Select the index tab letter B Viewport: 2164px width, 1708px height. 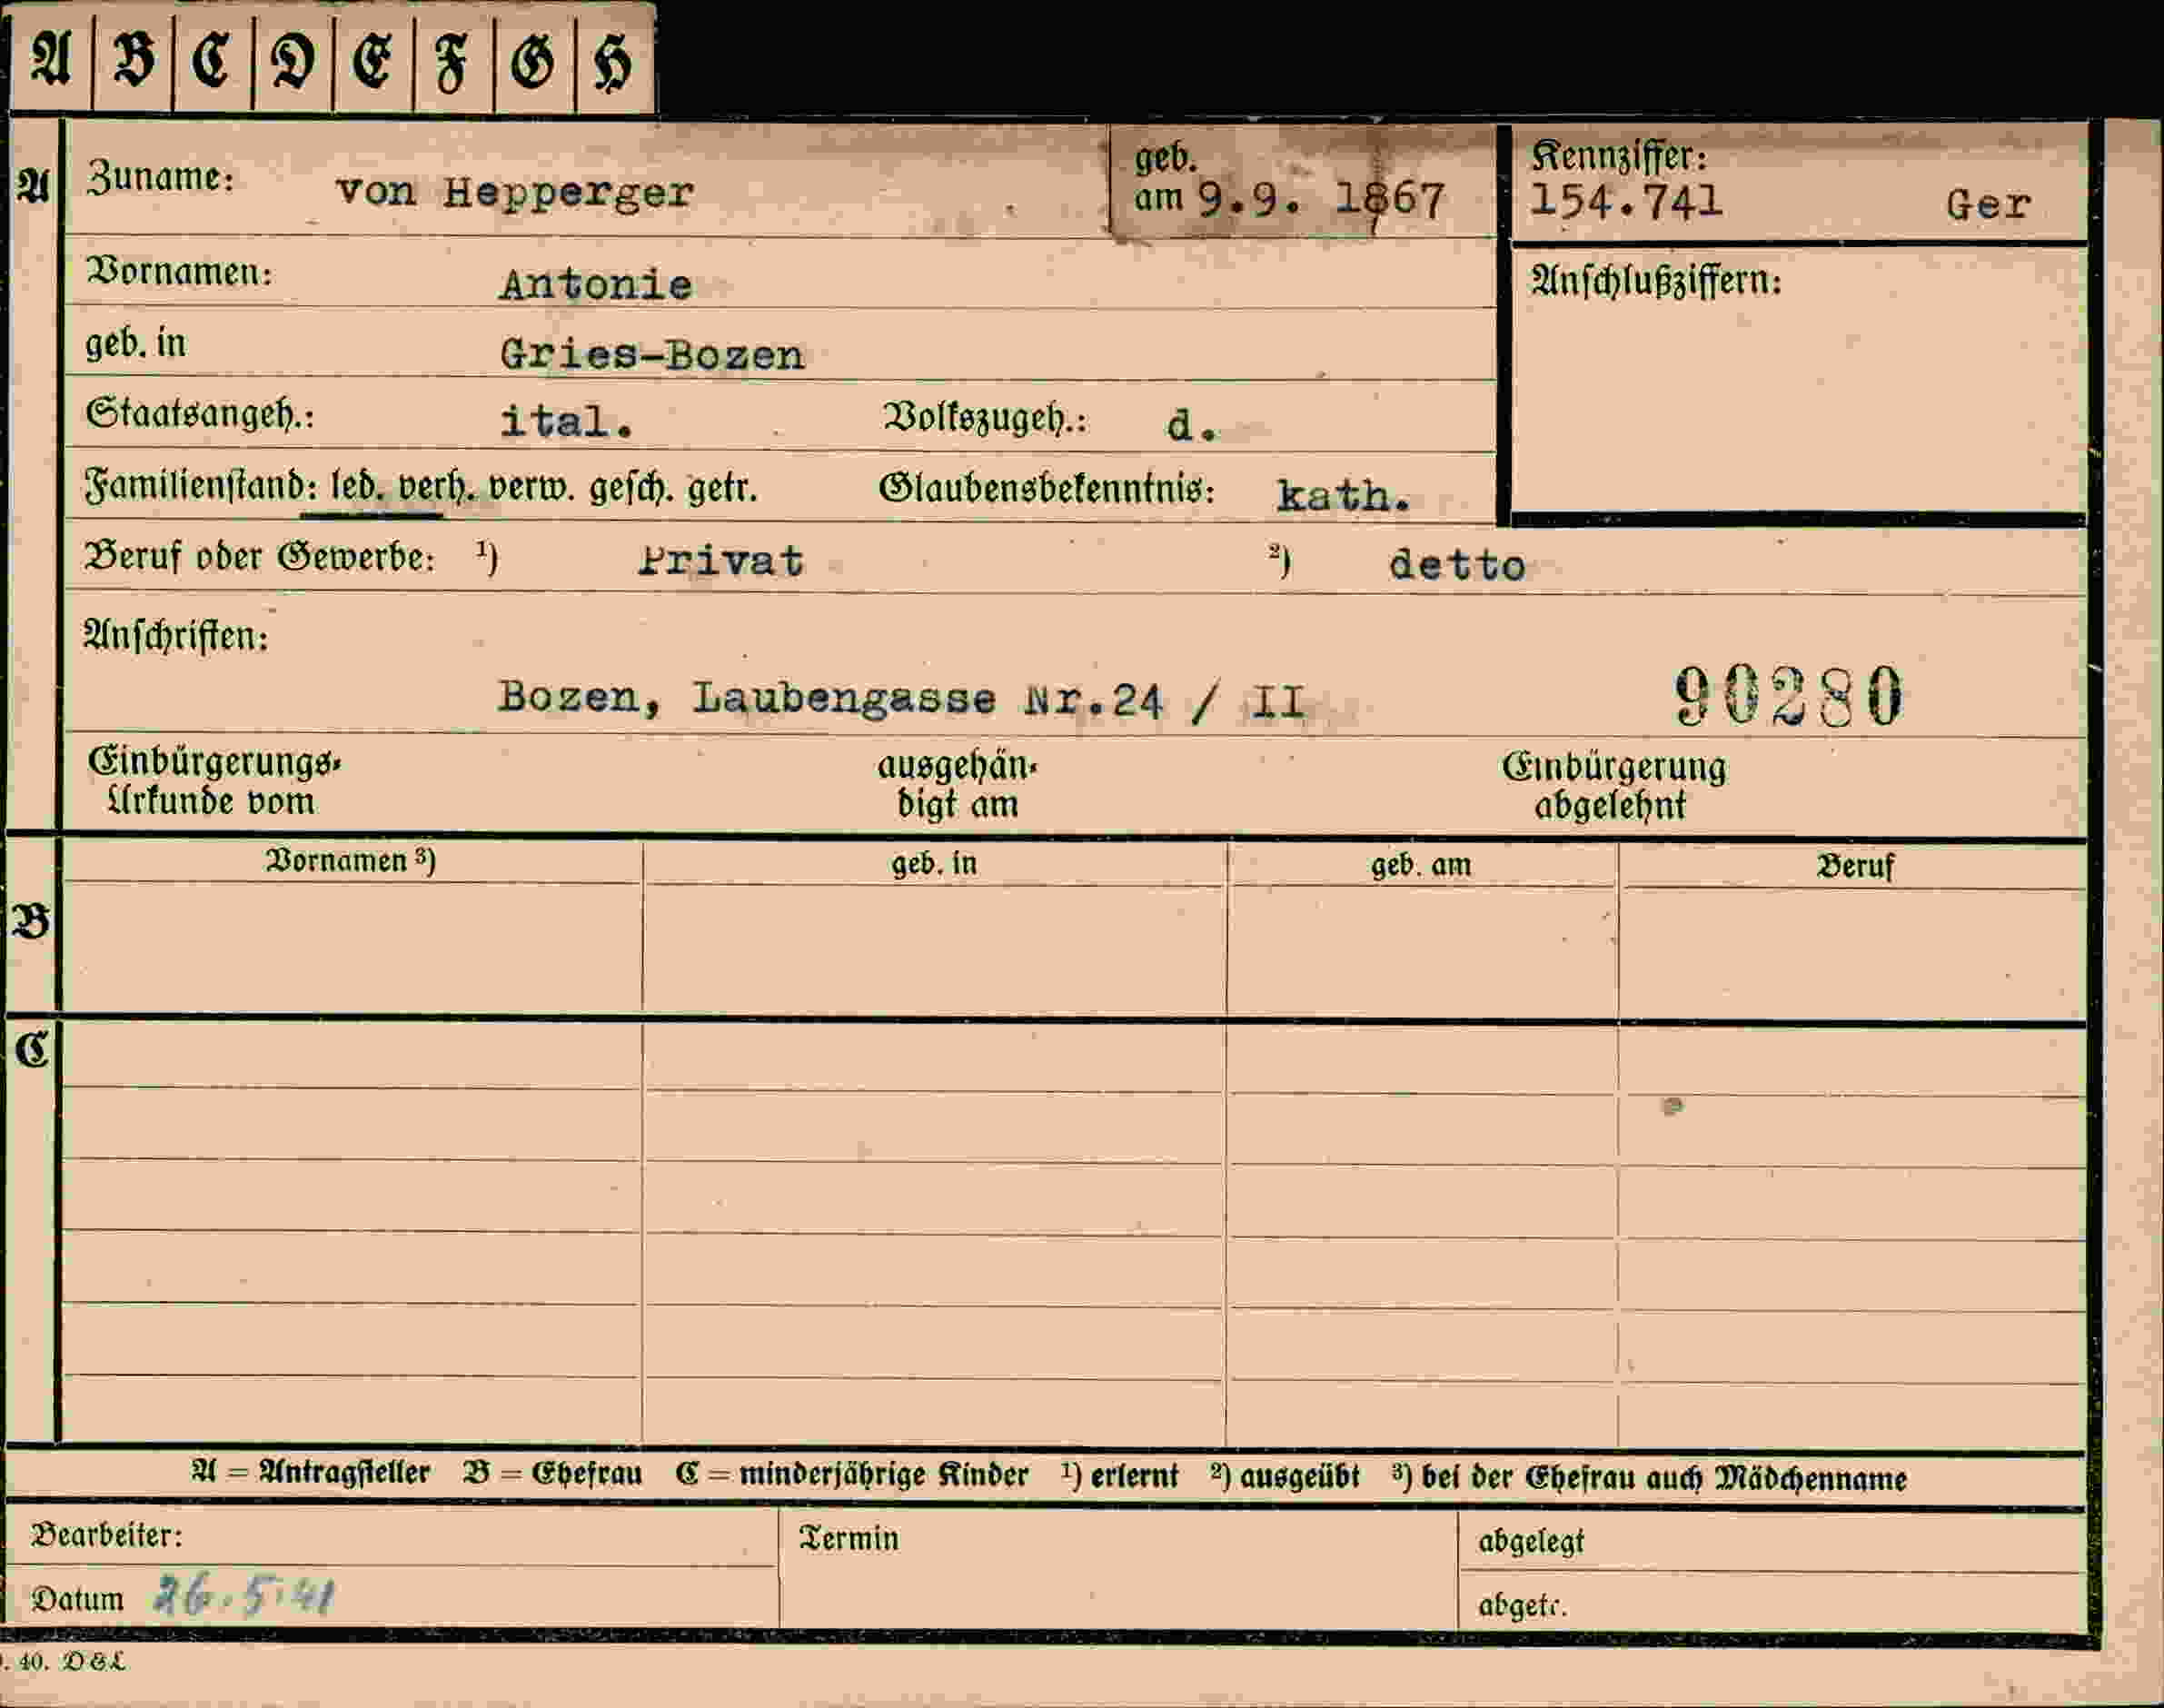click(x=134, y=59)
